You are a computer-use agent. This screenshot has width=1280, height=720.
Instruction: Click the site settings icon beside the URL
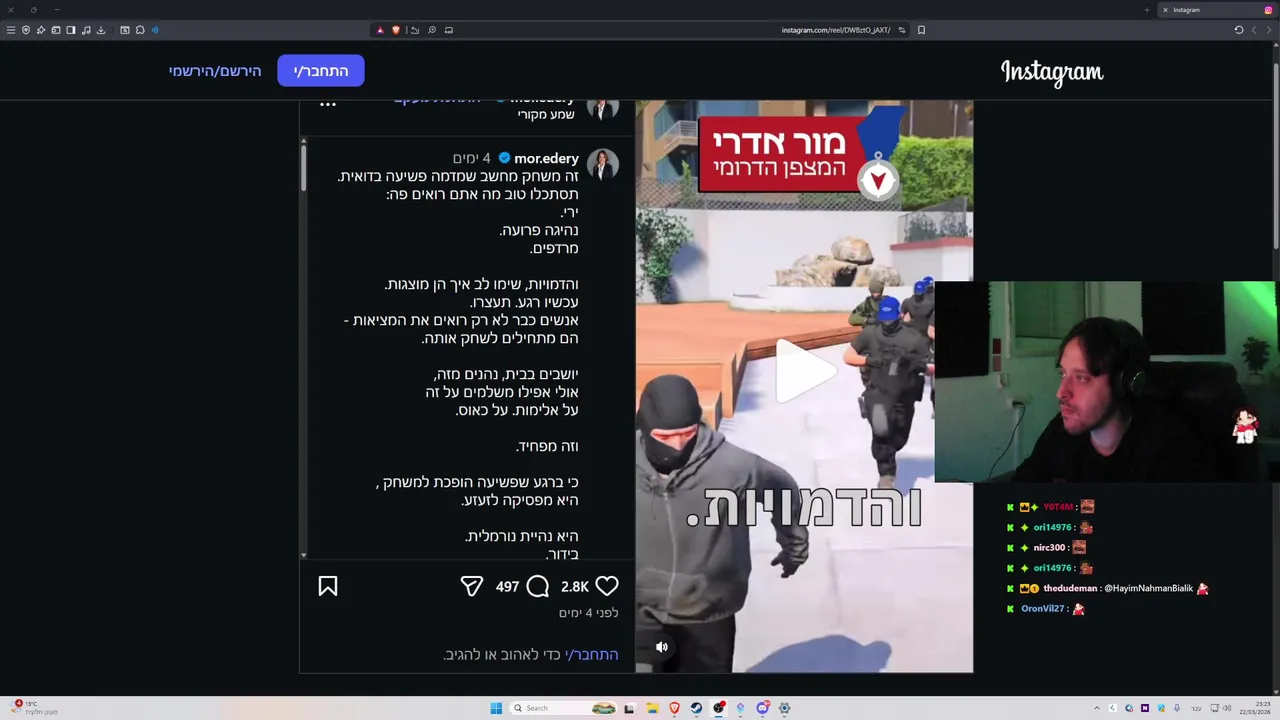pos(901,30)
